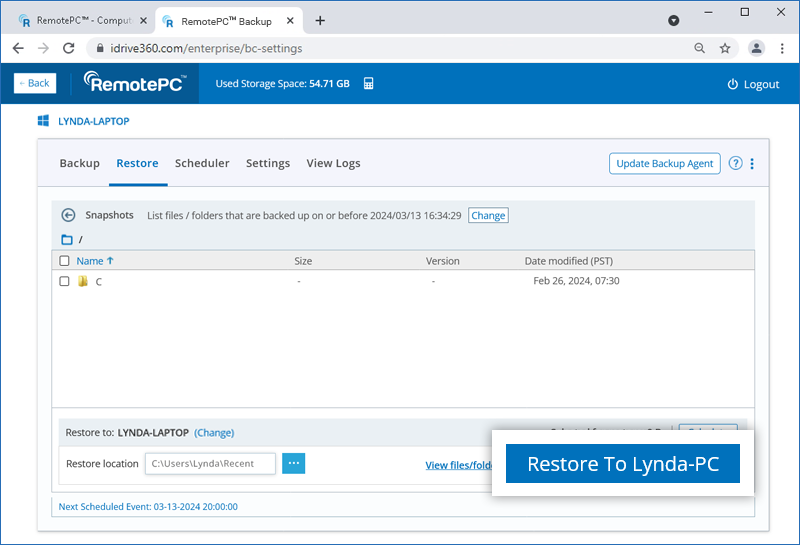Image resolution: width=800 pixels, height=545 pixels.
Task: Click the Snapshots back arrow icon
Action: coord(68,215)
